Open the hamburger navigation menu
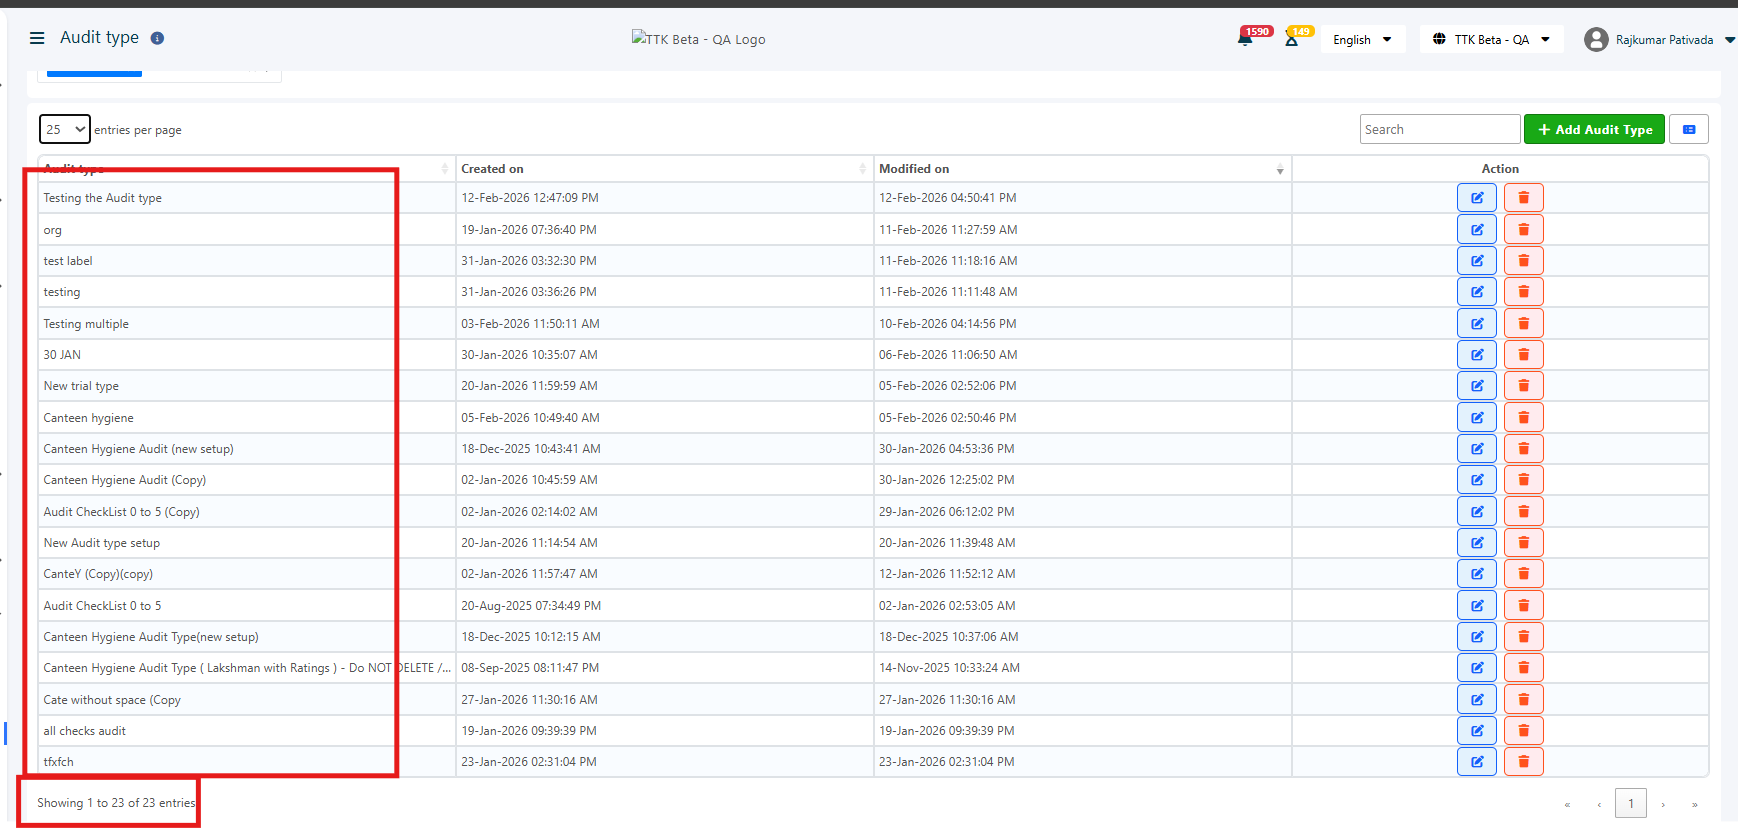The height and width of the screenshot is (828, 1738). tap(37, 38)
